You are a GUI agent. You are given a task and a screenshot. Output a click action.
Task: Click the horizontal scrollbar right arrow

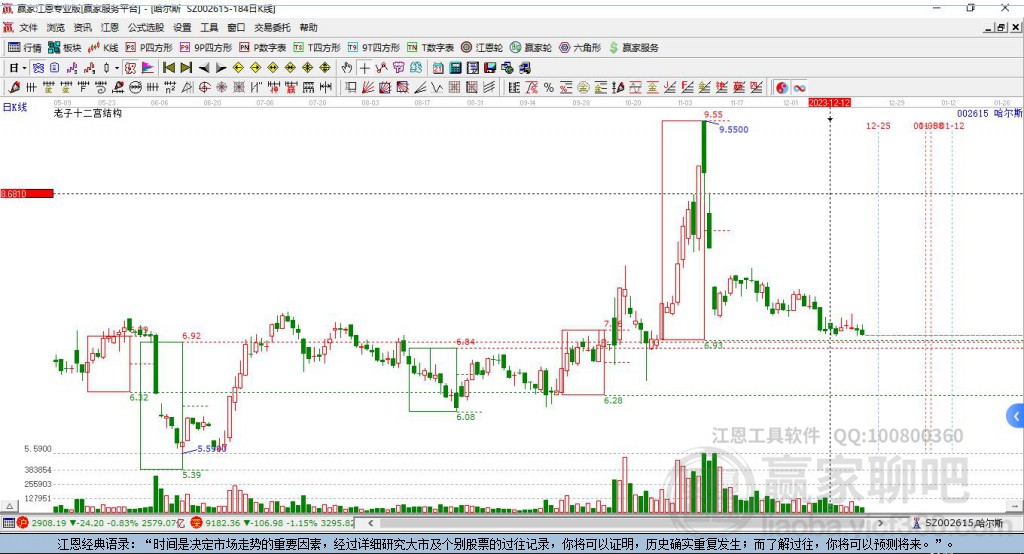coord(880,523)
